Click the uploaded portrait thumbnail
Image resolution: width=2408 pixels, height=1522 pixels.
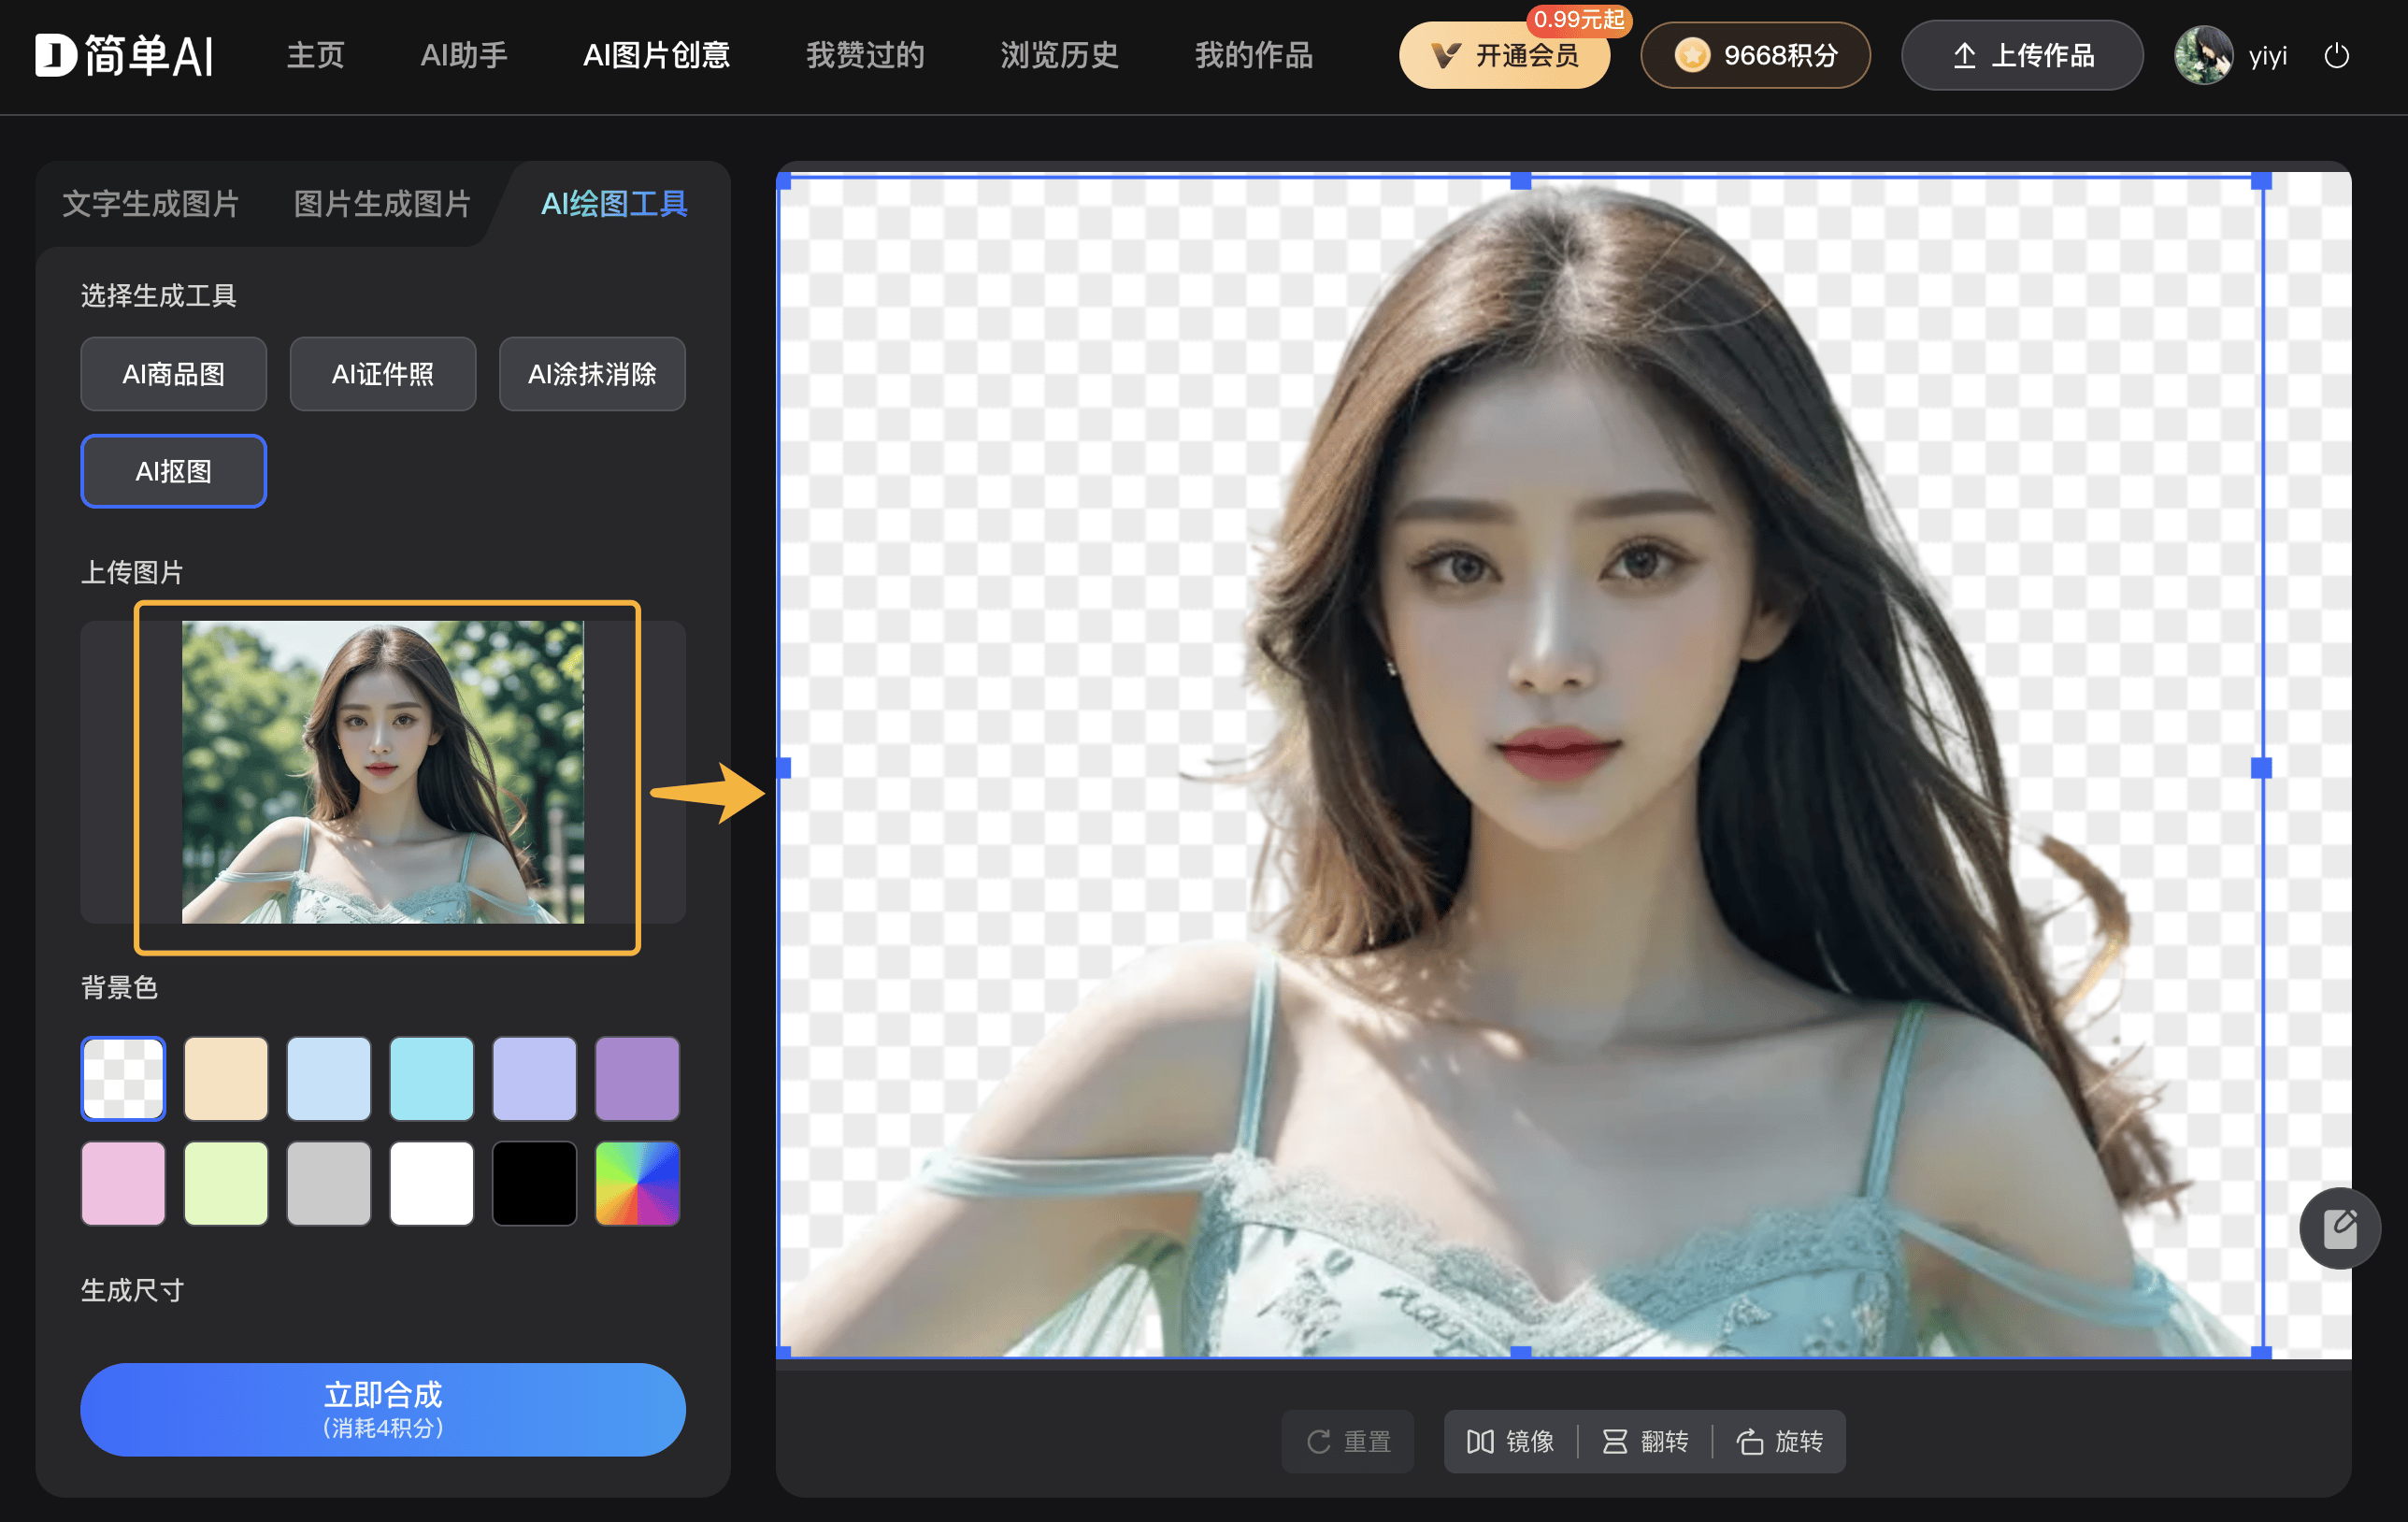[388, 776]
